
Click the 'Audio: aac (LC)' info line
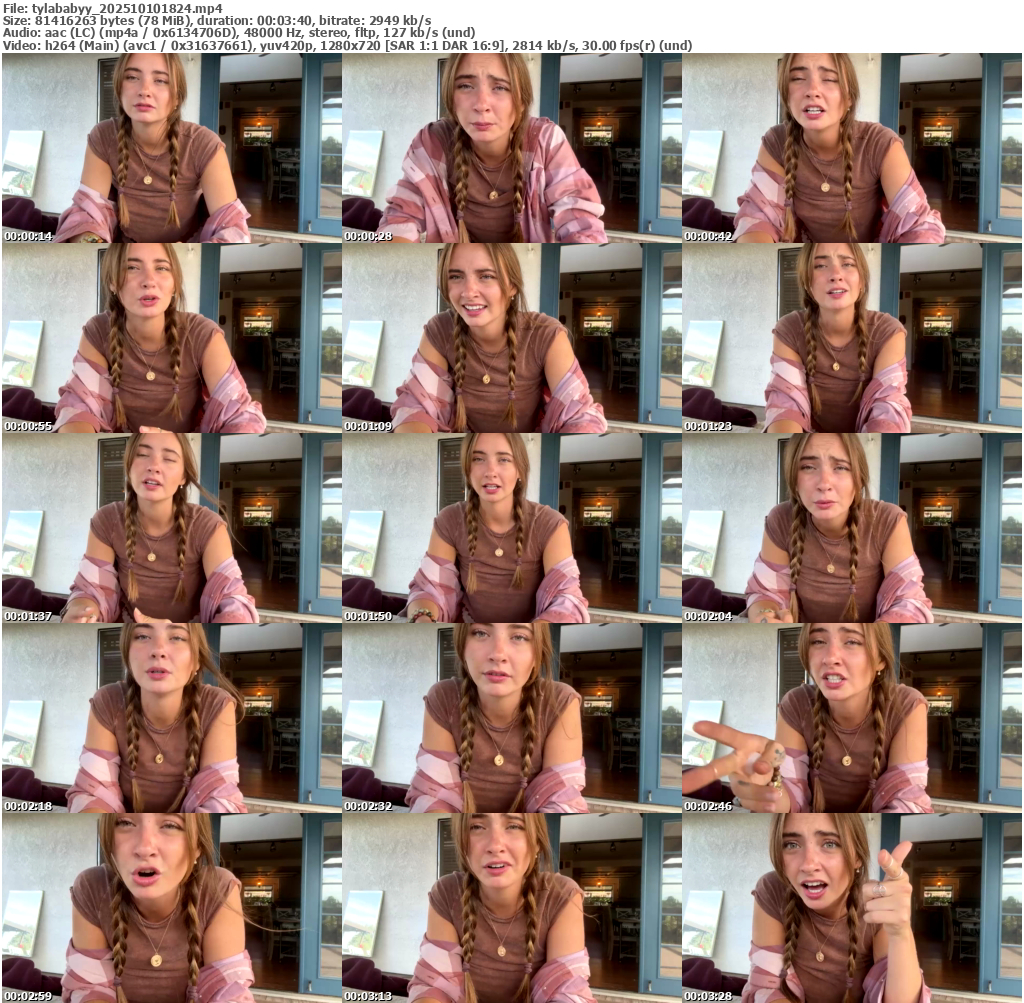239,33
